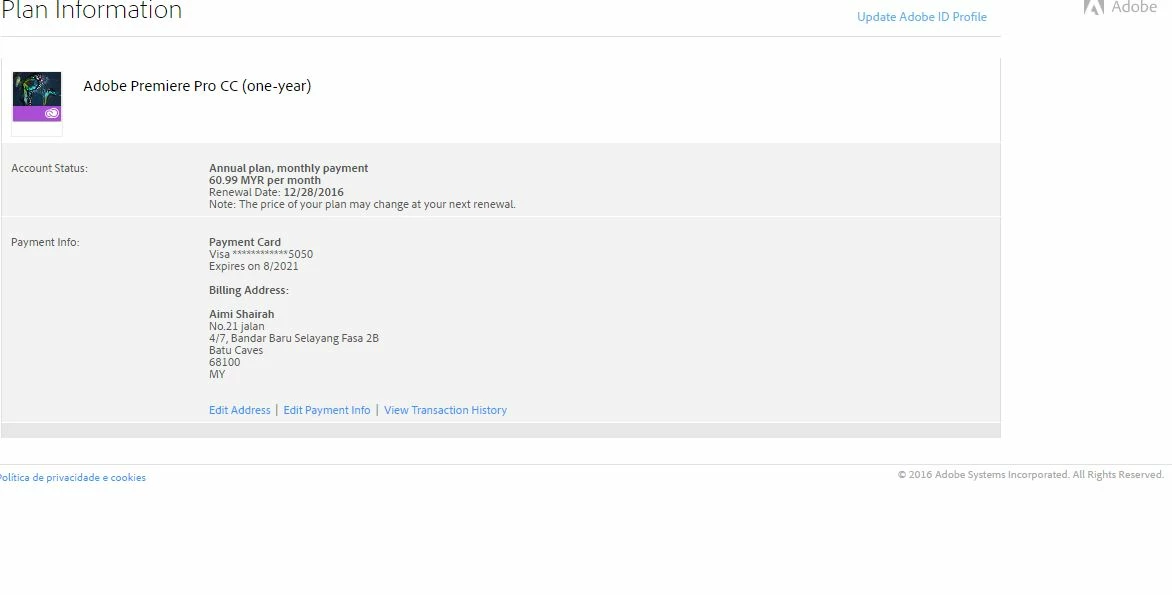
Task: Open the privacy and cookies policy link
Action: [x=72, y=478]
